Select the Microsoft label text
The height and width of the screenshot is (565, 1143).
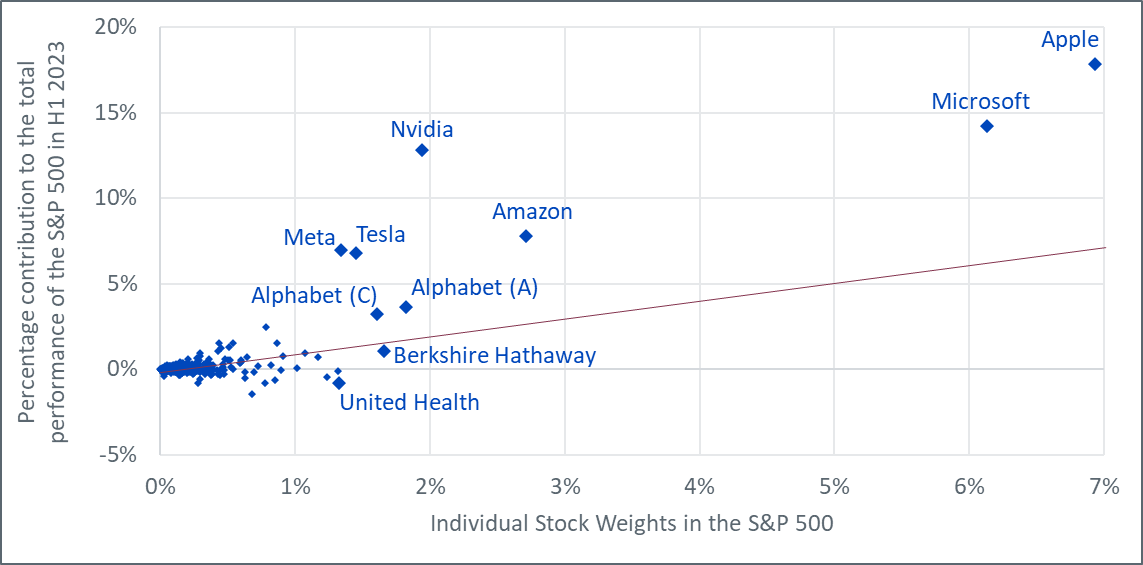[x=980, y=101]
